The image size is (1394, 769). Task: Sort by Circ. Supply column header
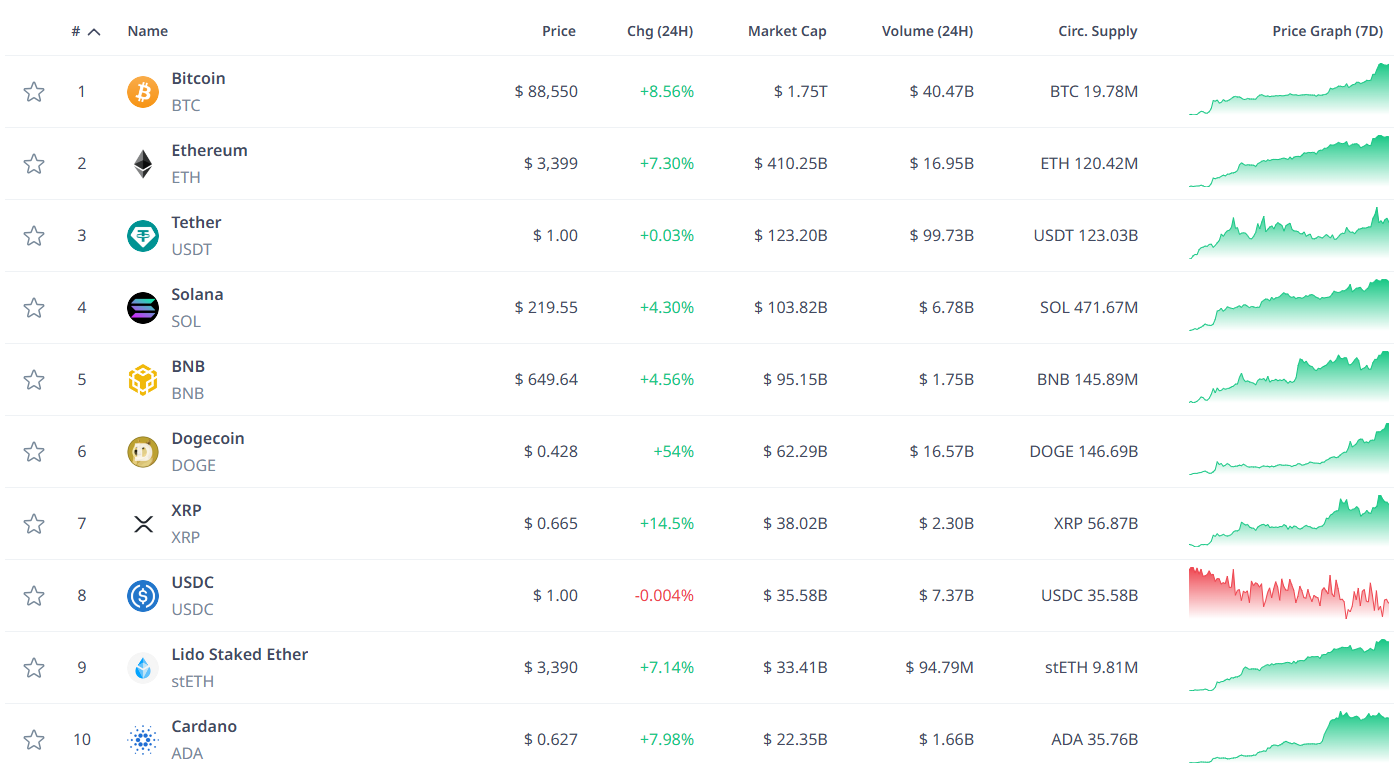click(1098, 31)
